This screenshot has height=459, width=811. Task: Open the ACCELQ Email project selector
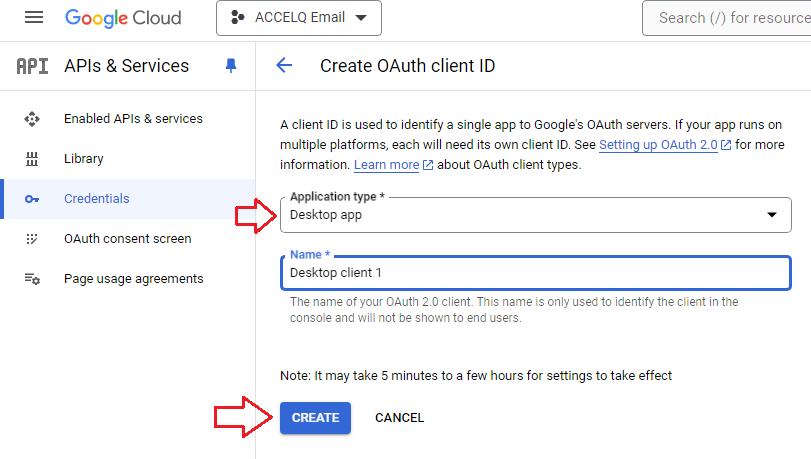pyautogui.click(x=299, y=18)
